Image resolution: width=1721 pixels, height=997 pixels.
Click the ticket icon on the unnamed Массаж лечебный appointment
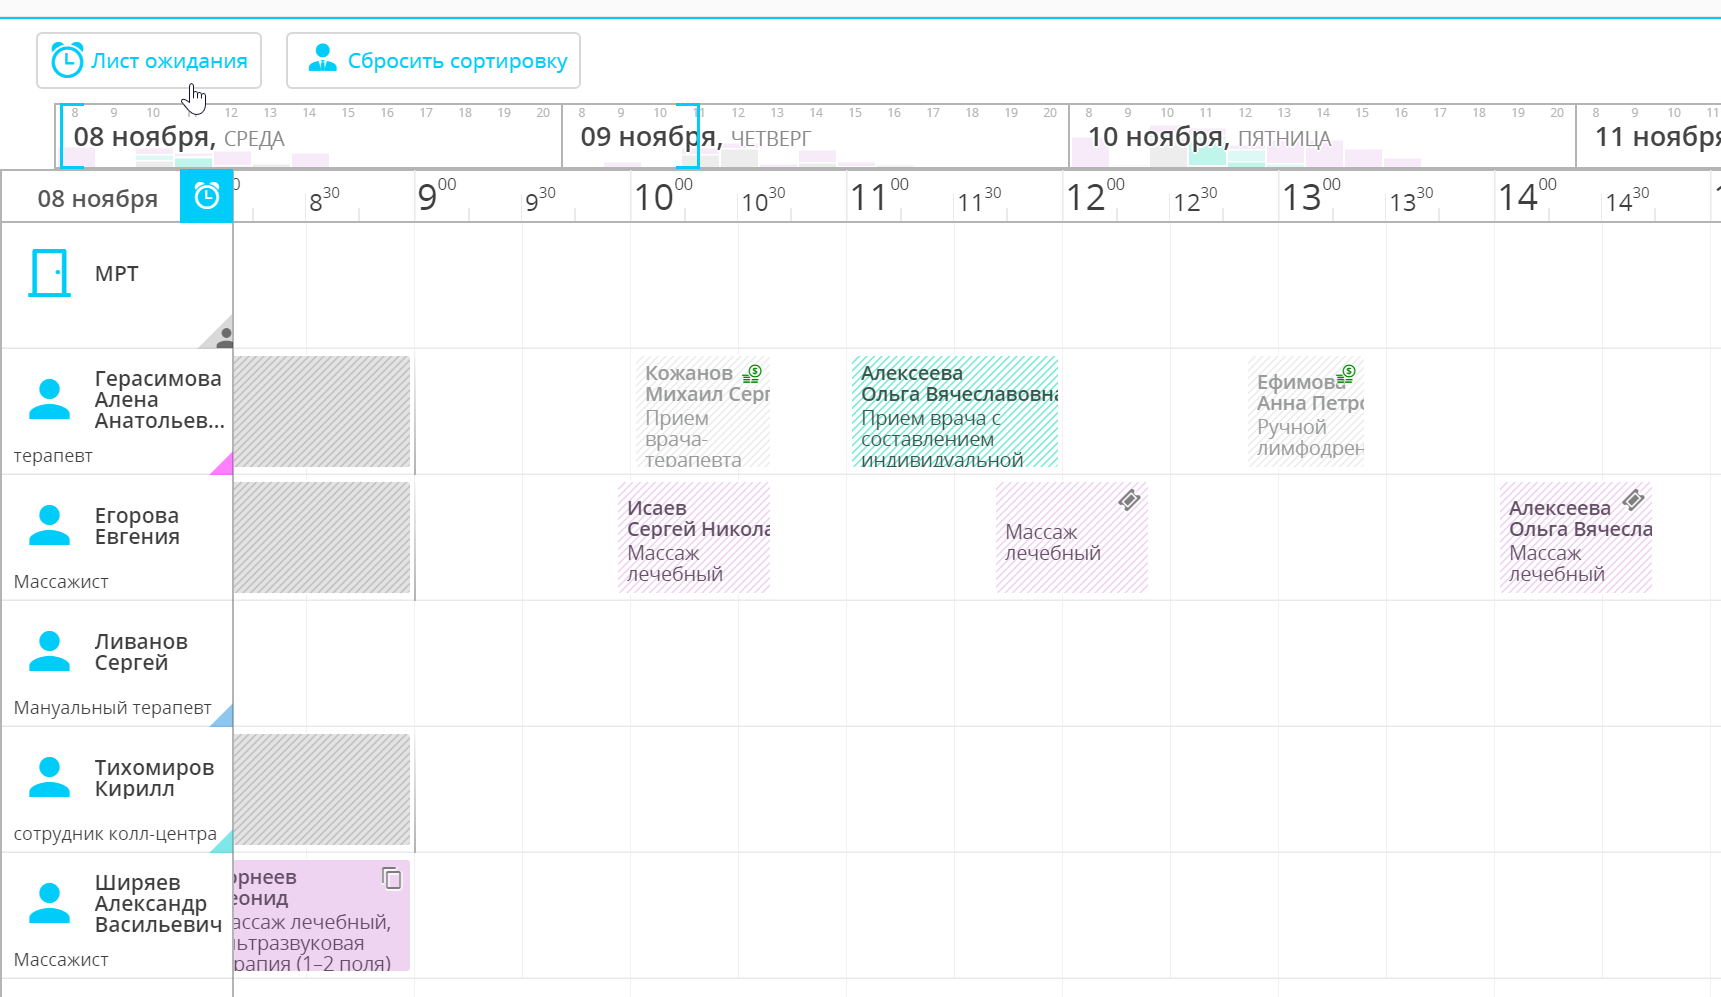pos(1129,500)
